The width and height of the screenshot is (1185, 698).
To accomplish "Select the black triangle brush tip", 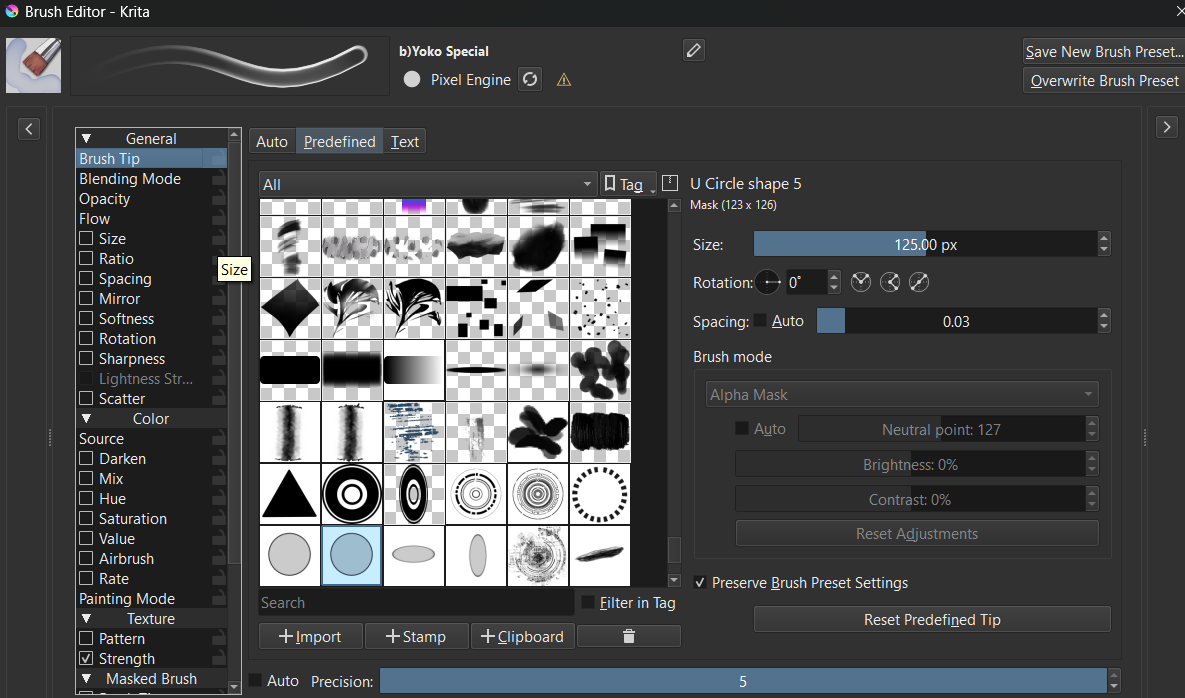I will 290,494.
